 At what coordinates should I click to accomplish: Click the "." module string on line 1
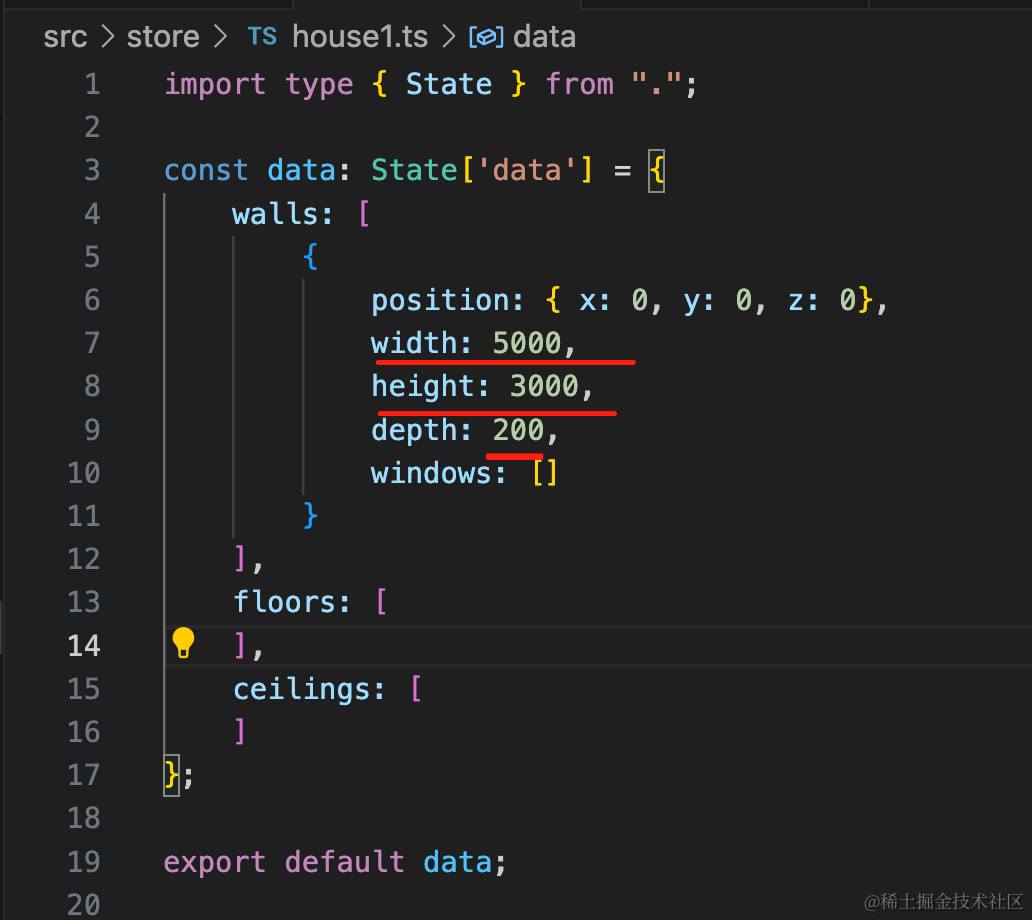point(656,84)
